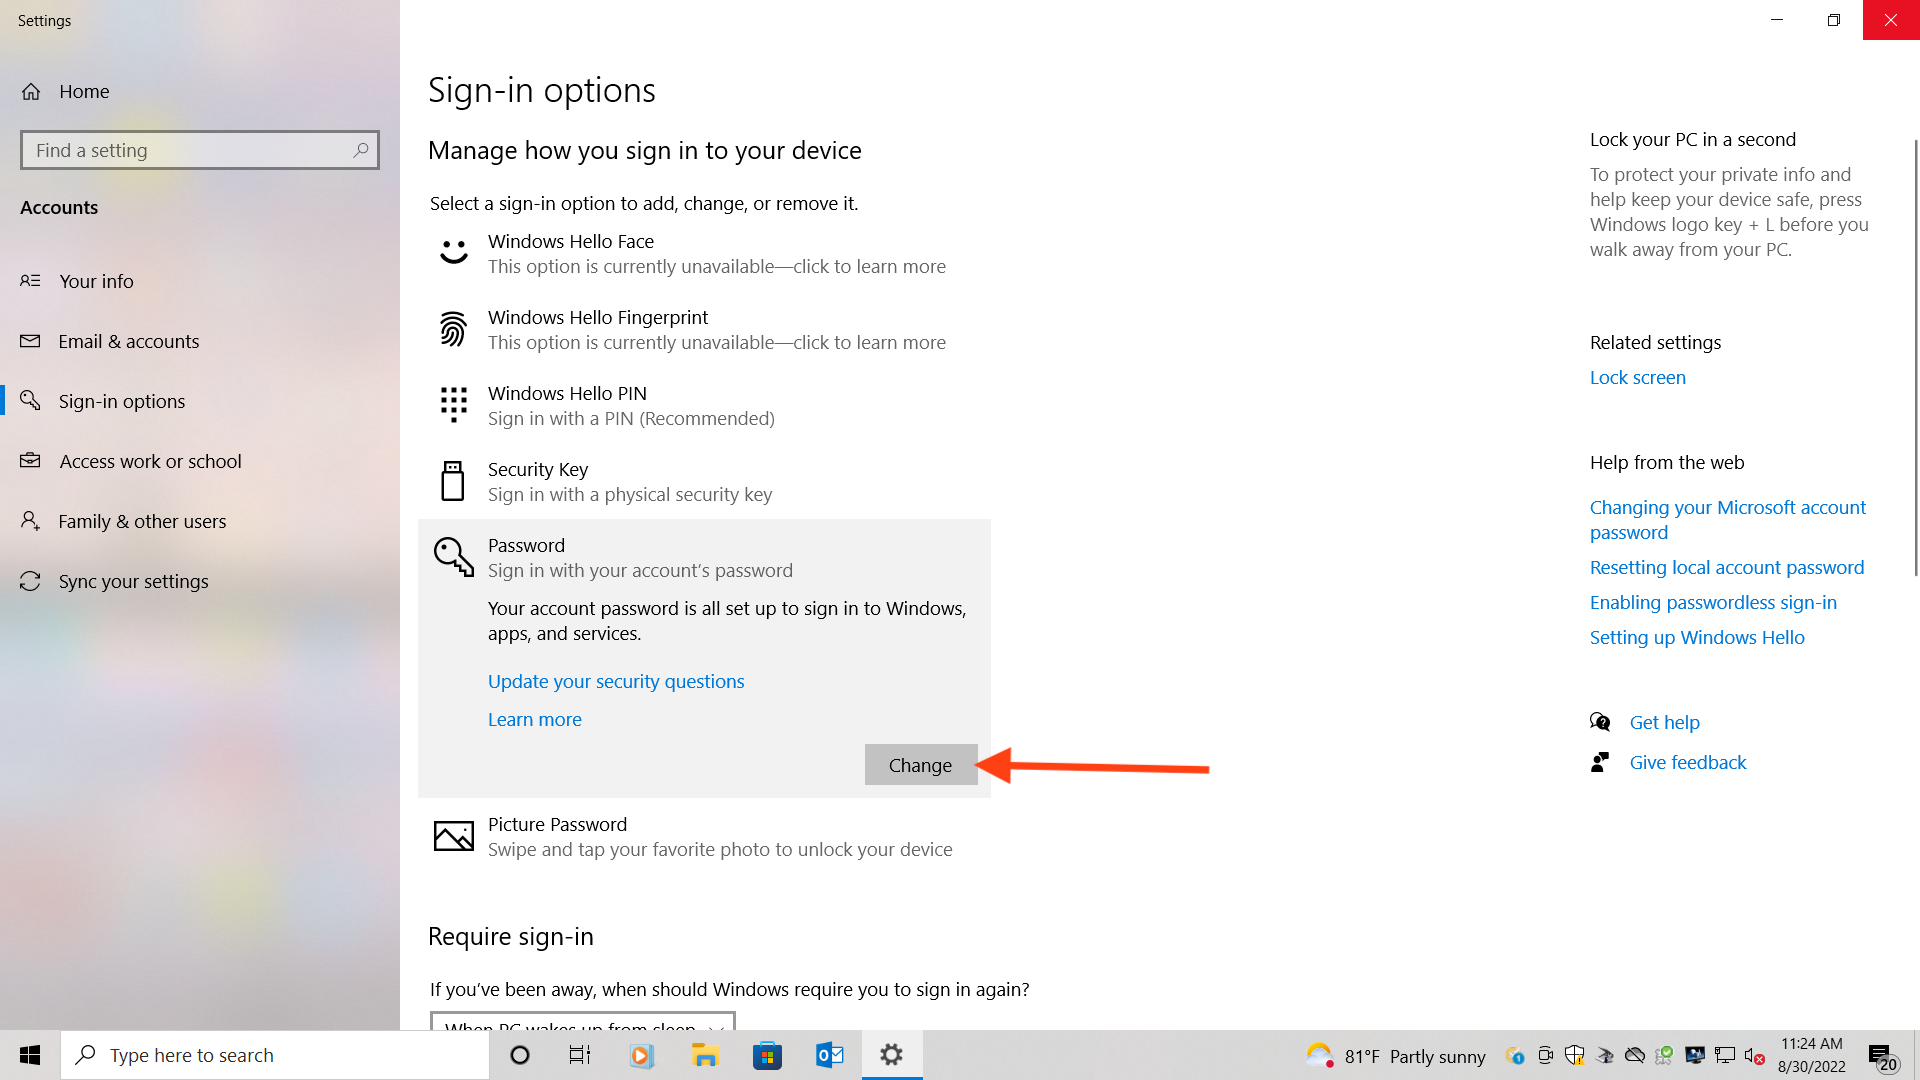The image size is (1920, 1080).
Task: Open Access work or school section
Action: click(x=200, y=461)
